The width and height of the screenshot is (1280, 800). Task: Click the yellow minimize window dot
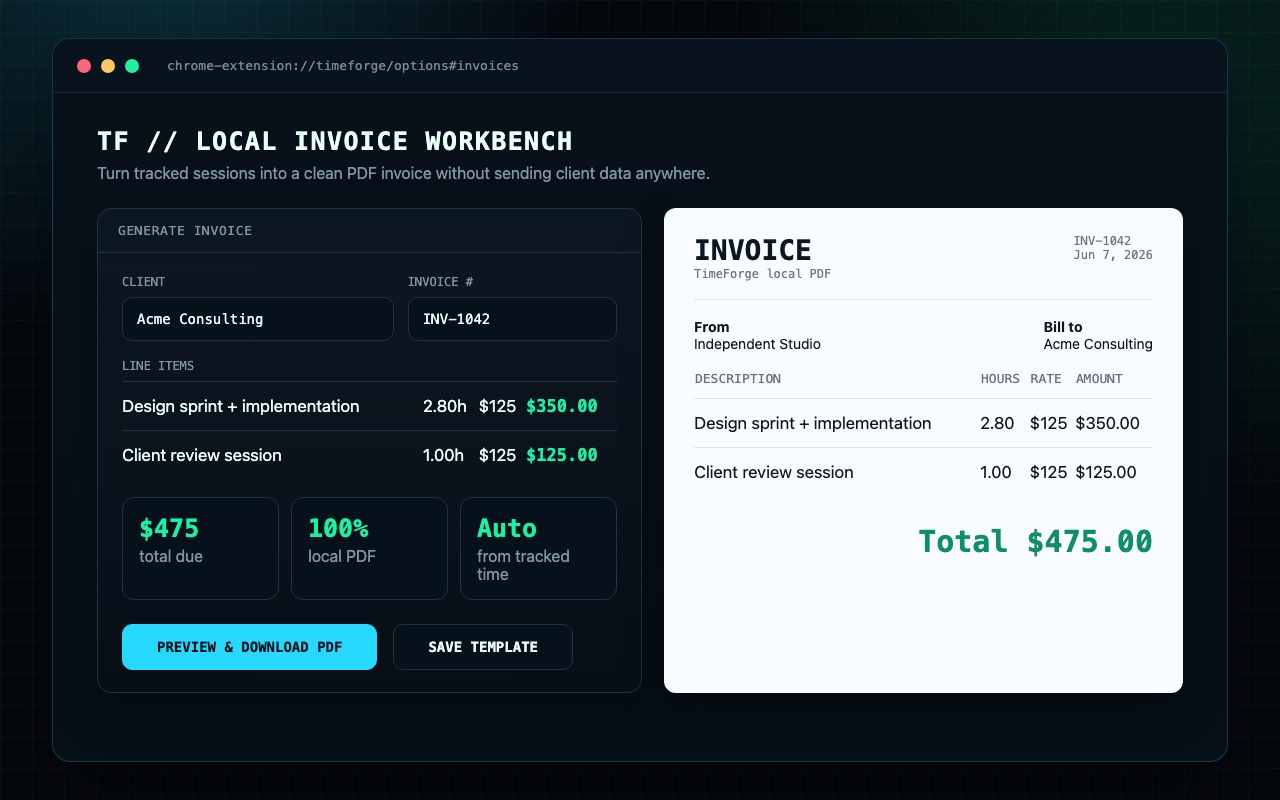click(108, 66)
